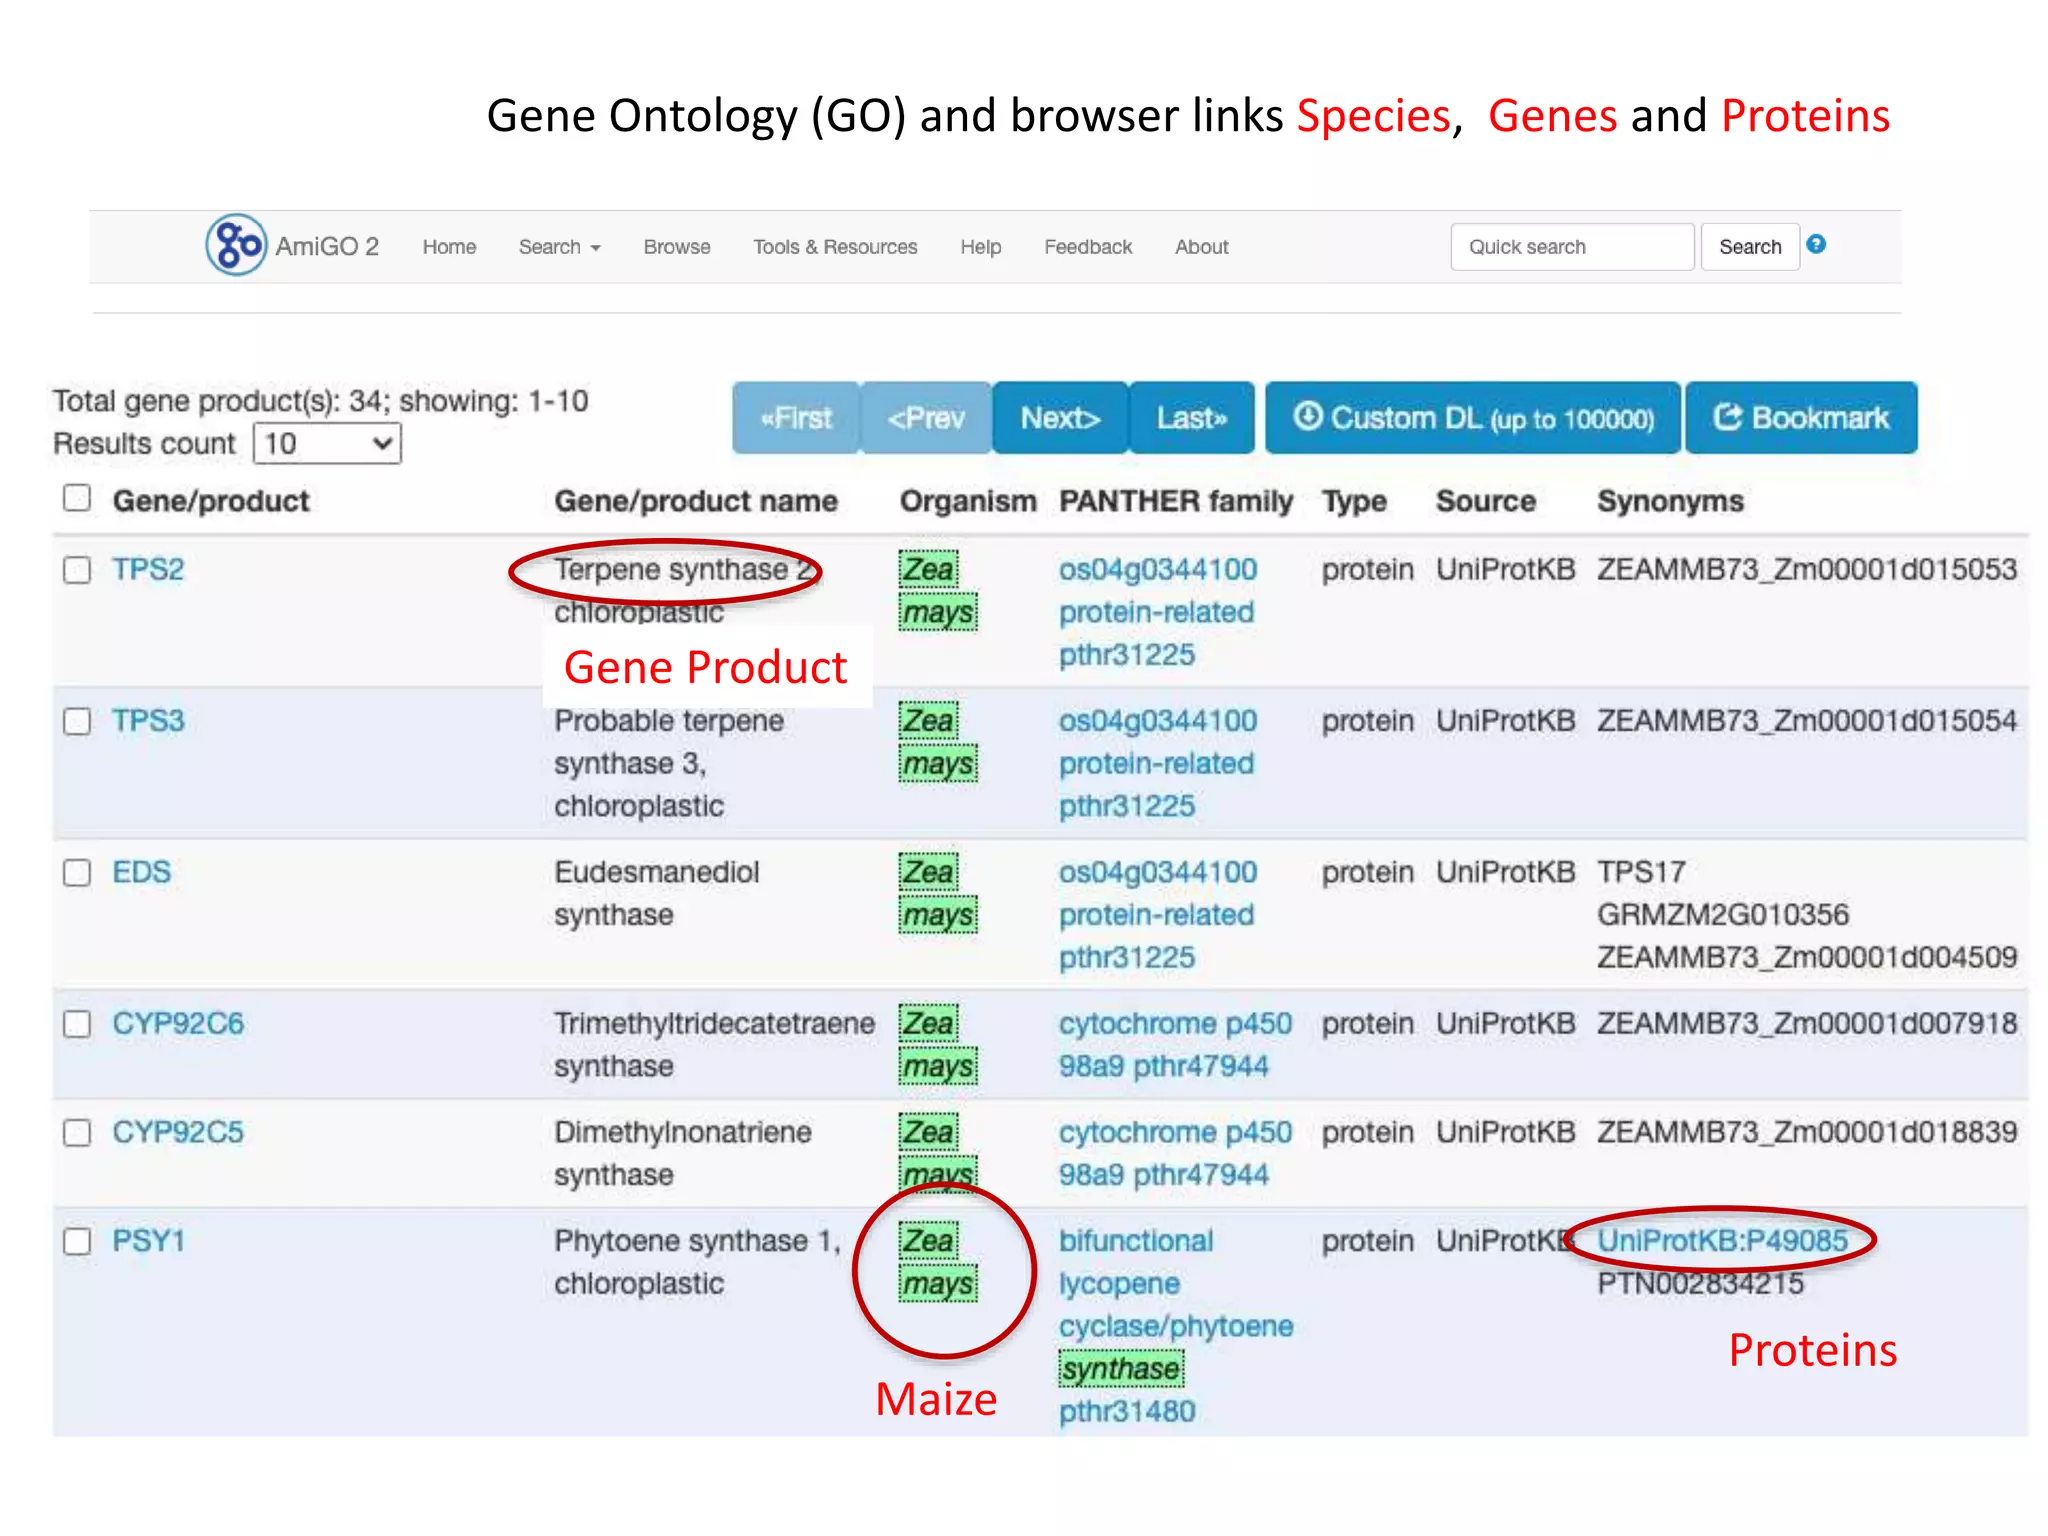Open the AmiGO 2 logo home link

(x=292, y=245)
